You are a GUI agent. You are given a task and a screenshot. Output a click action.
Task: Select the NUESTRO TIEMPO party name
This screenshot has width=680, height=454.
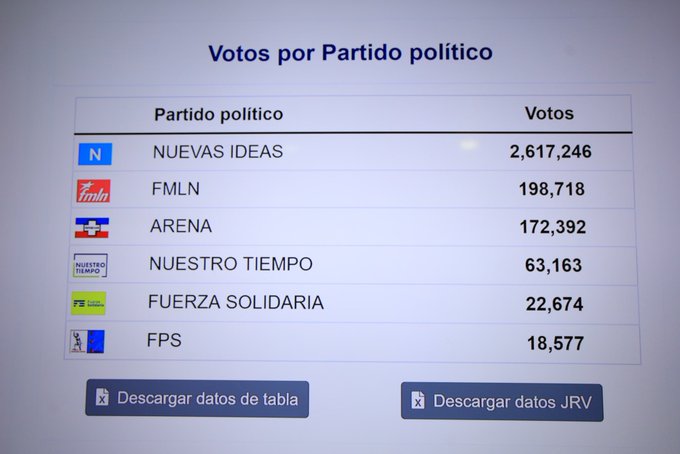230,264
